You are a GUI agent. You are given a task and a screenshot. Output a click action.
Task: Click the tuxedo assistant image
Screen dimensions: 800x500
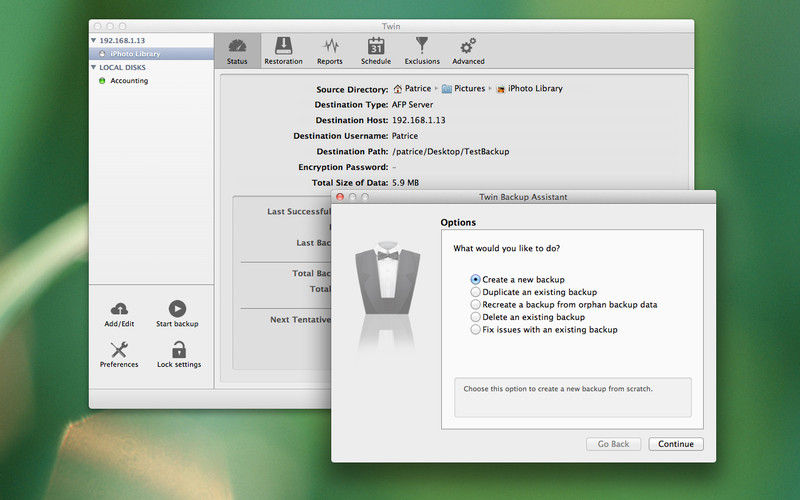coord(387,278)
